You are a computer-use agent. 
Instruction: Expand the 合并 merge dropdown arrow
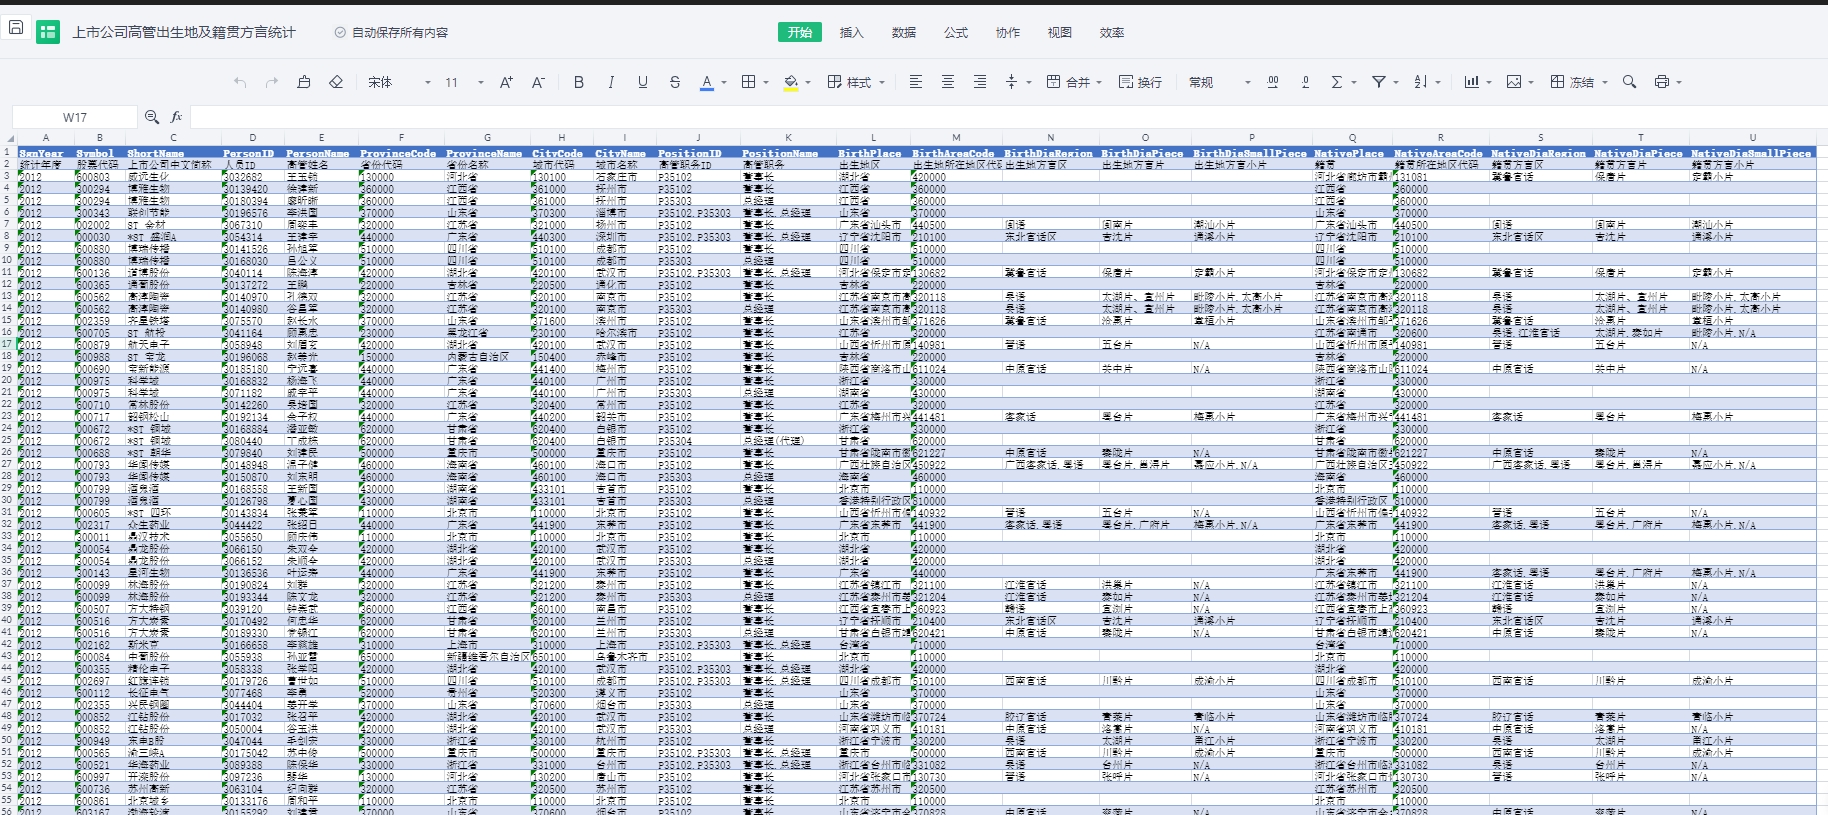tap(1099, 83)
